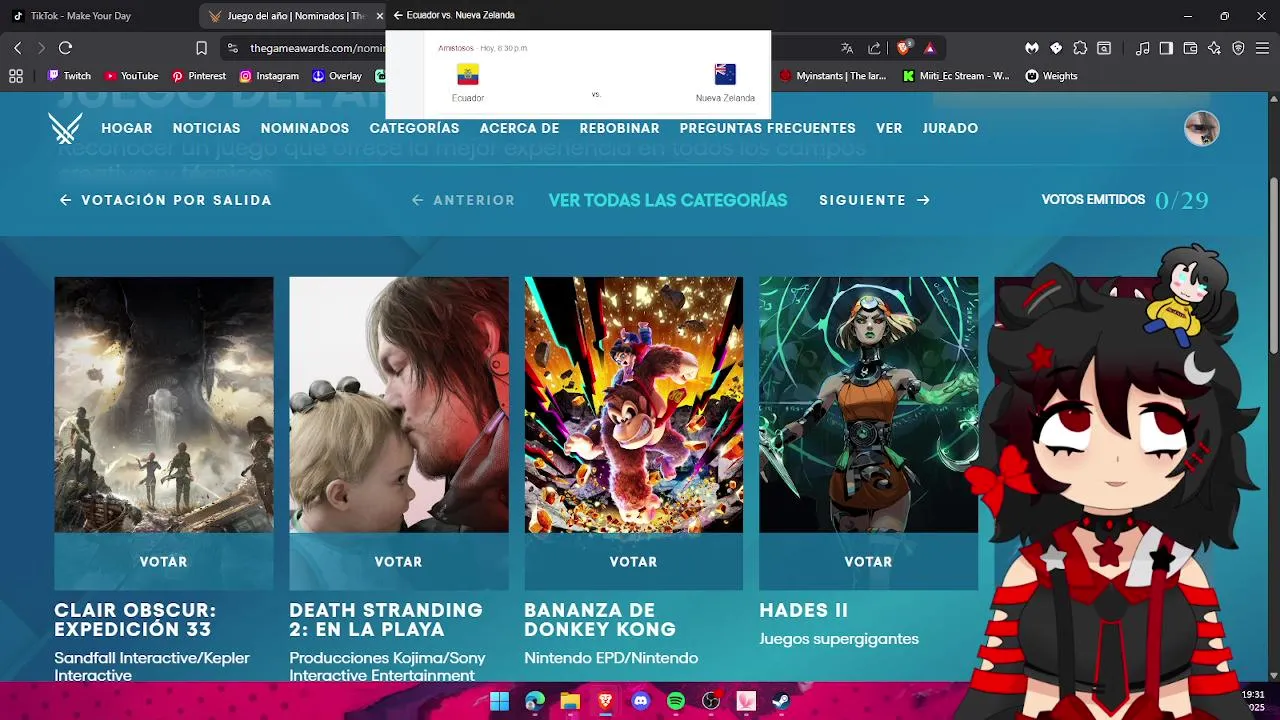Open the CATEGORÍAS menu item
The height and width of the screenshot is (720, 1280).
pyautogui.click(x=415, y=128)
